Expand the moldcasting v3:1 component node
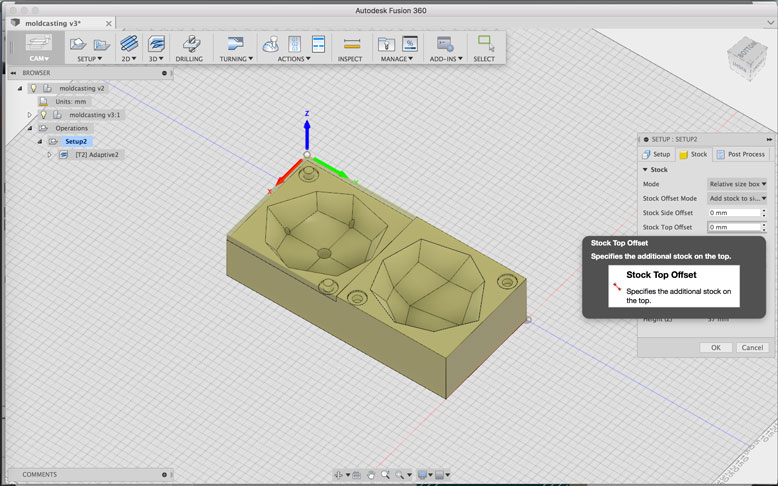This screenshot has height=486, width=778. [x=29, y=115]
